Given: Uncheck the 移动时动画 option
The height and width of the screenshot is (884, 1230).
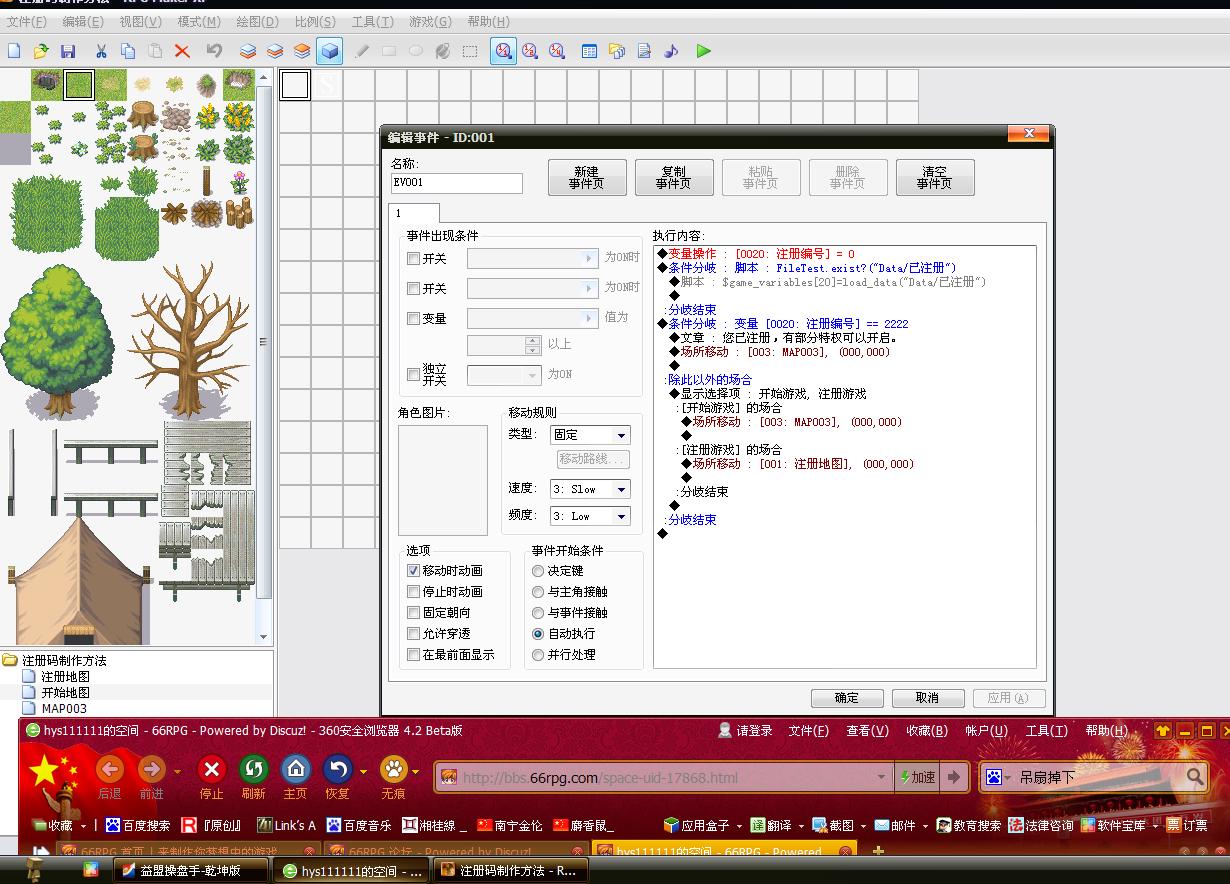Looking at the screenshot, I should tap(413, 571).
